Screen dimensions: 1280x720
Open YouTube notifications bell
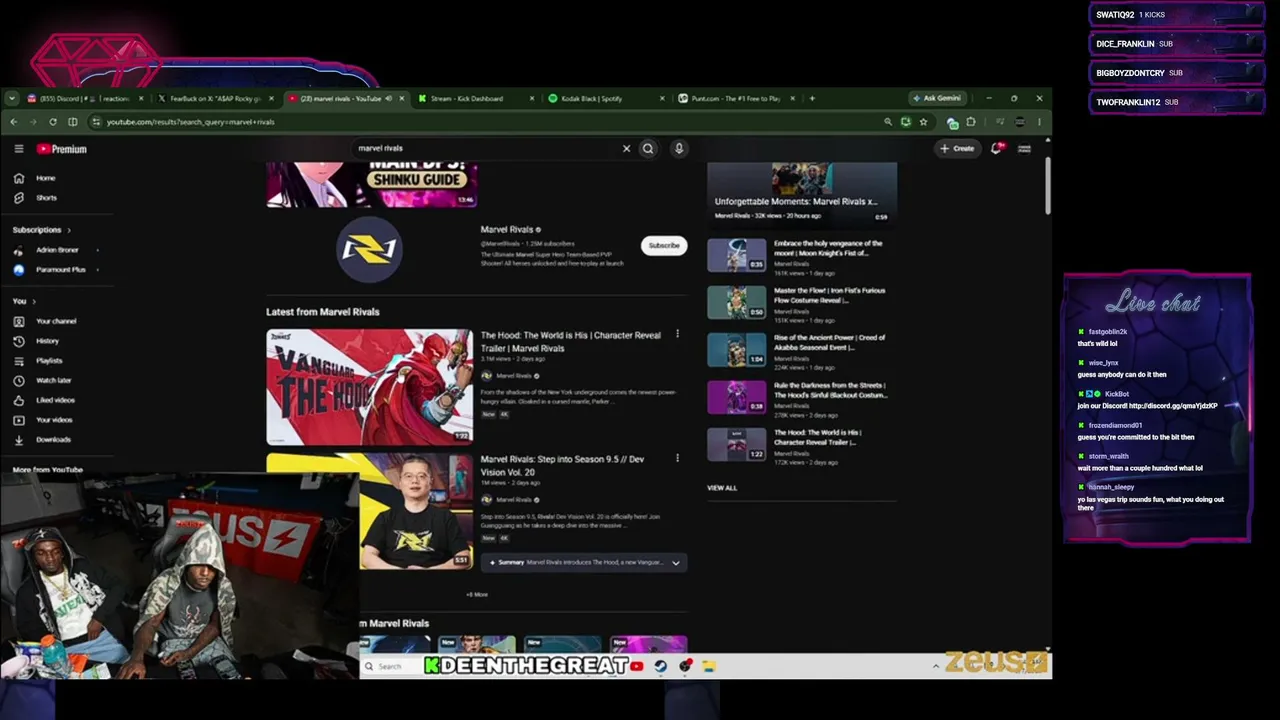coord(996,148)
